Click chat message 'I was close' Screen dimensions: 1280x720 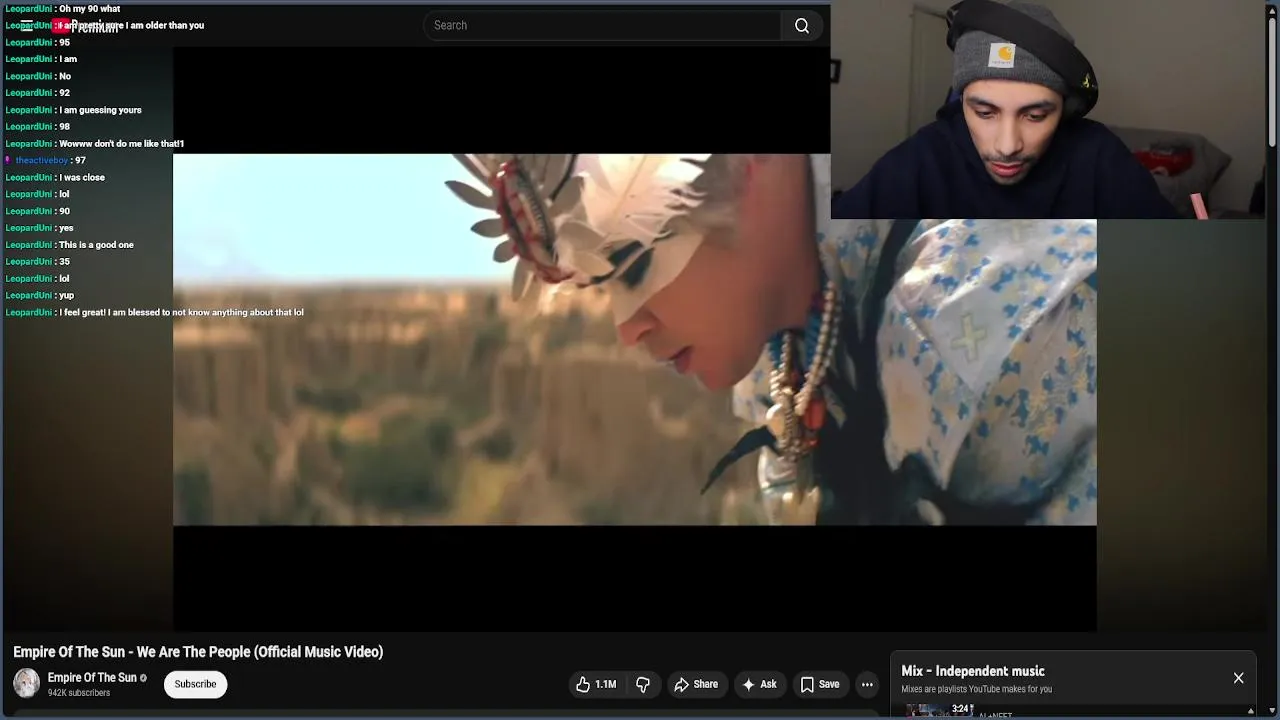pyautogui.click(x=82, y=178)
